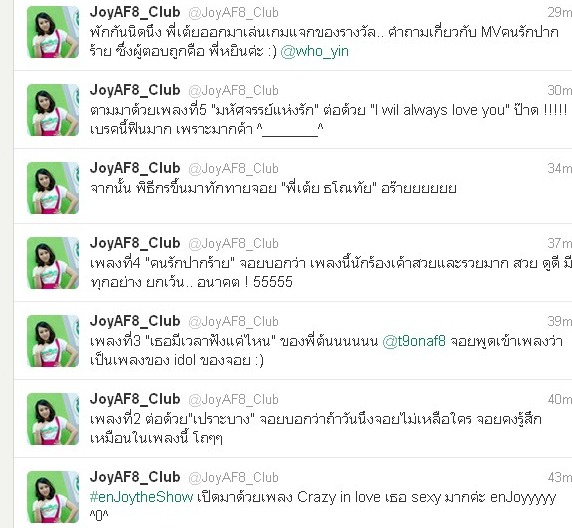This screenshot has width=572, height=528.
Task: Open the #enJoytheShow hashtag
Action: [x=142, y=497]
